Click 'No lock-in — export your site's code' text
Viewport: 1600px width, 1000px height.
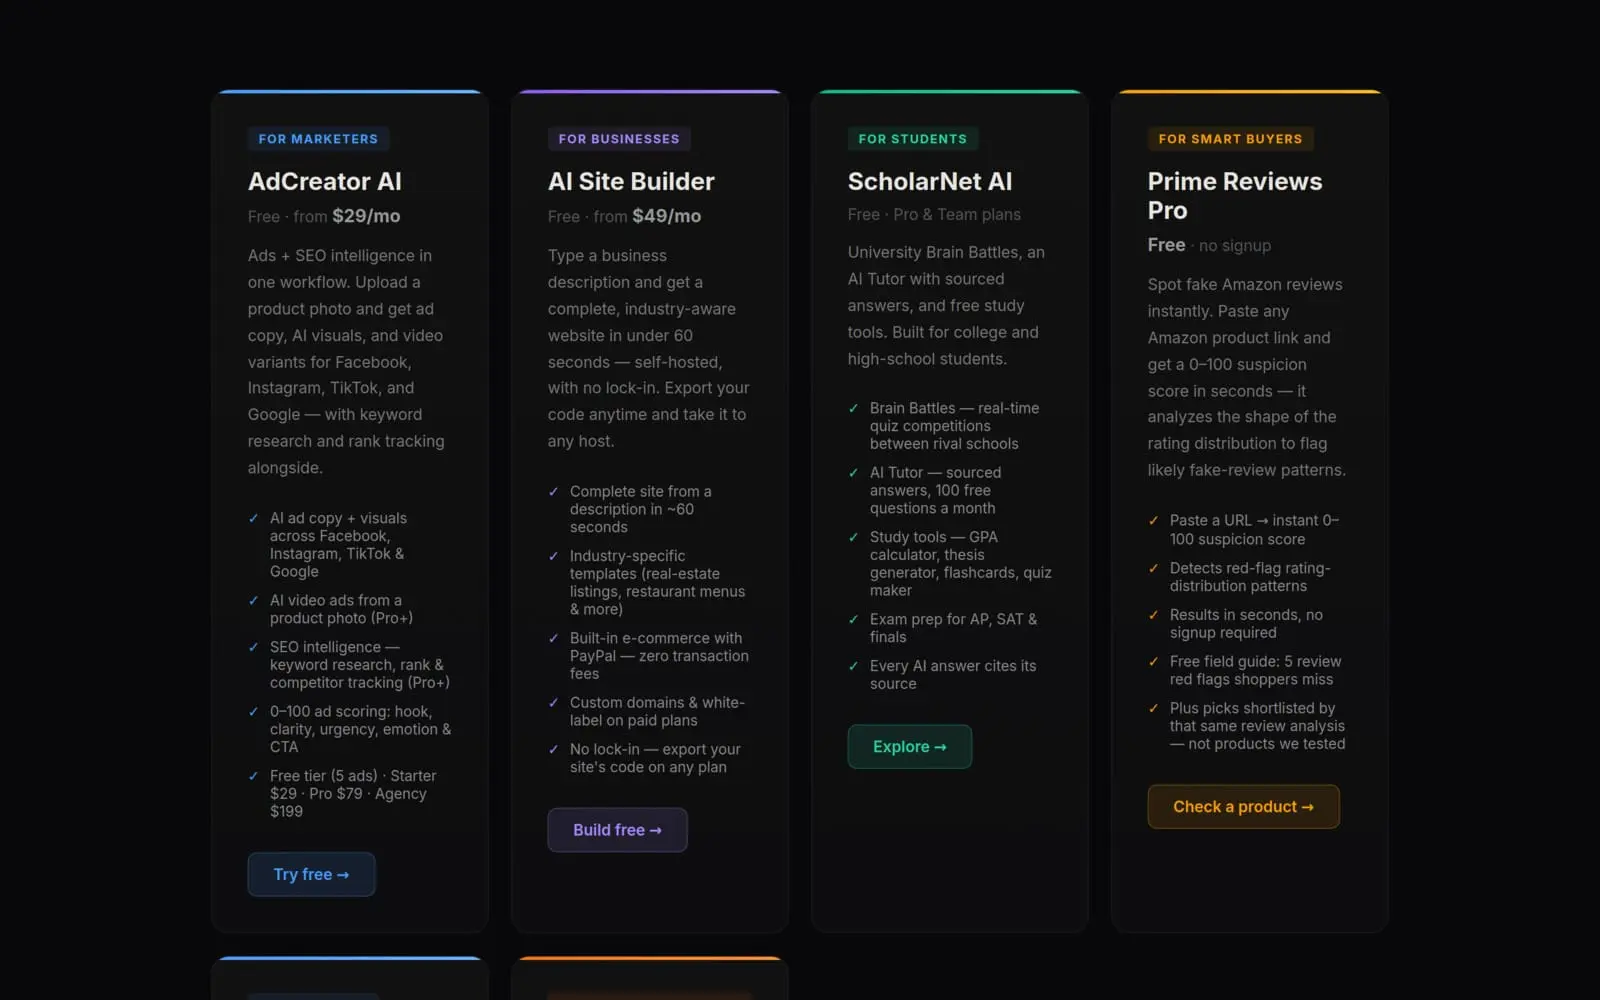coord(655,758)
